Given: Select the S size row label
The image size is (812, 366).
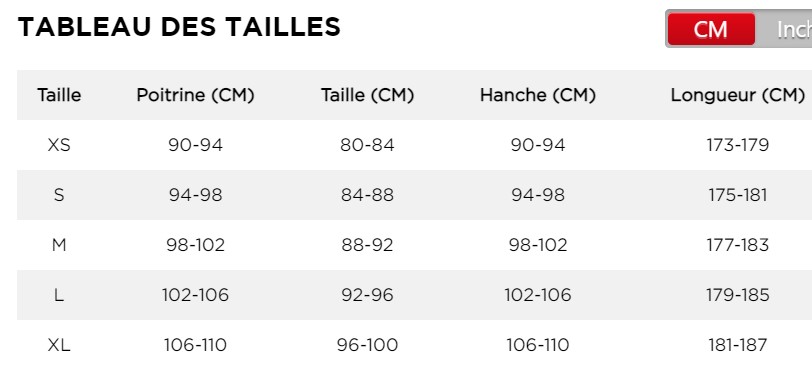Looking at the screenshot, I should tap(59, 195).
